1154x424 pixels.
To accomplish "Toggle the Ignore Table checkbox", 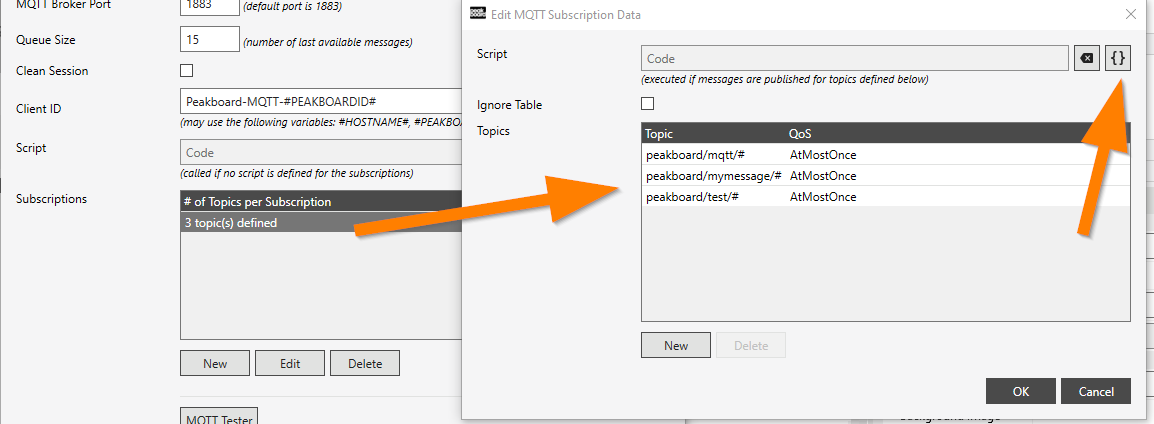I will click(648, 104).
